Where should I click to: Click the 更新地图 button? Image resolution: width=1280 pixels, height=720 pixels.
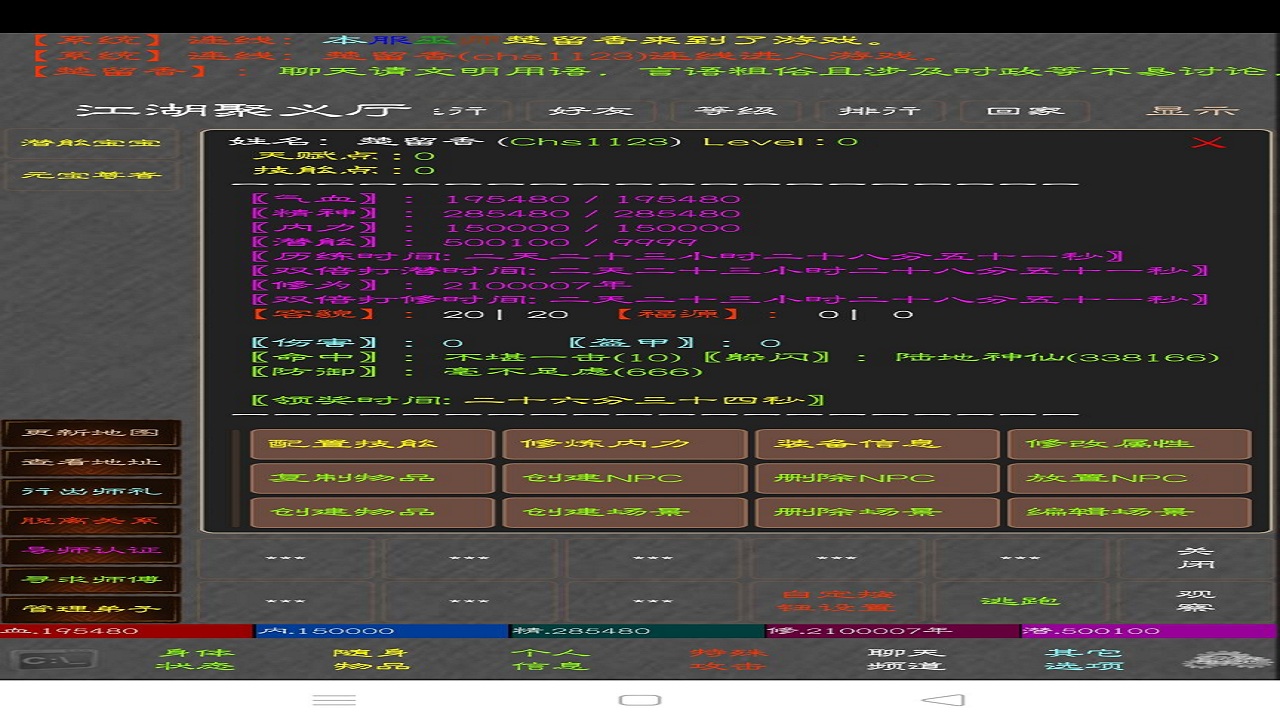pyautogui.click(x=91, y=433)
